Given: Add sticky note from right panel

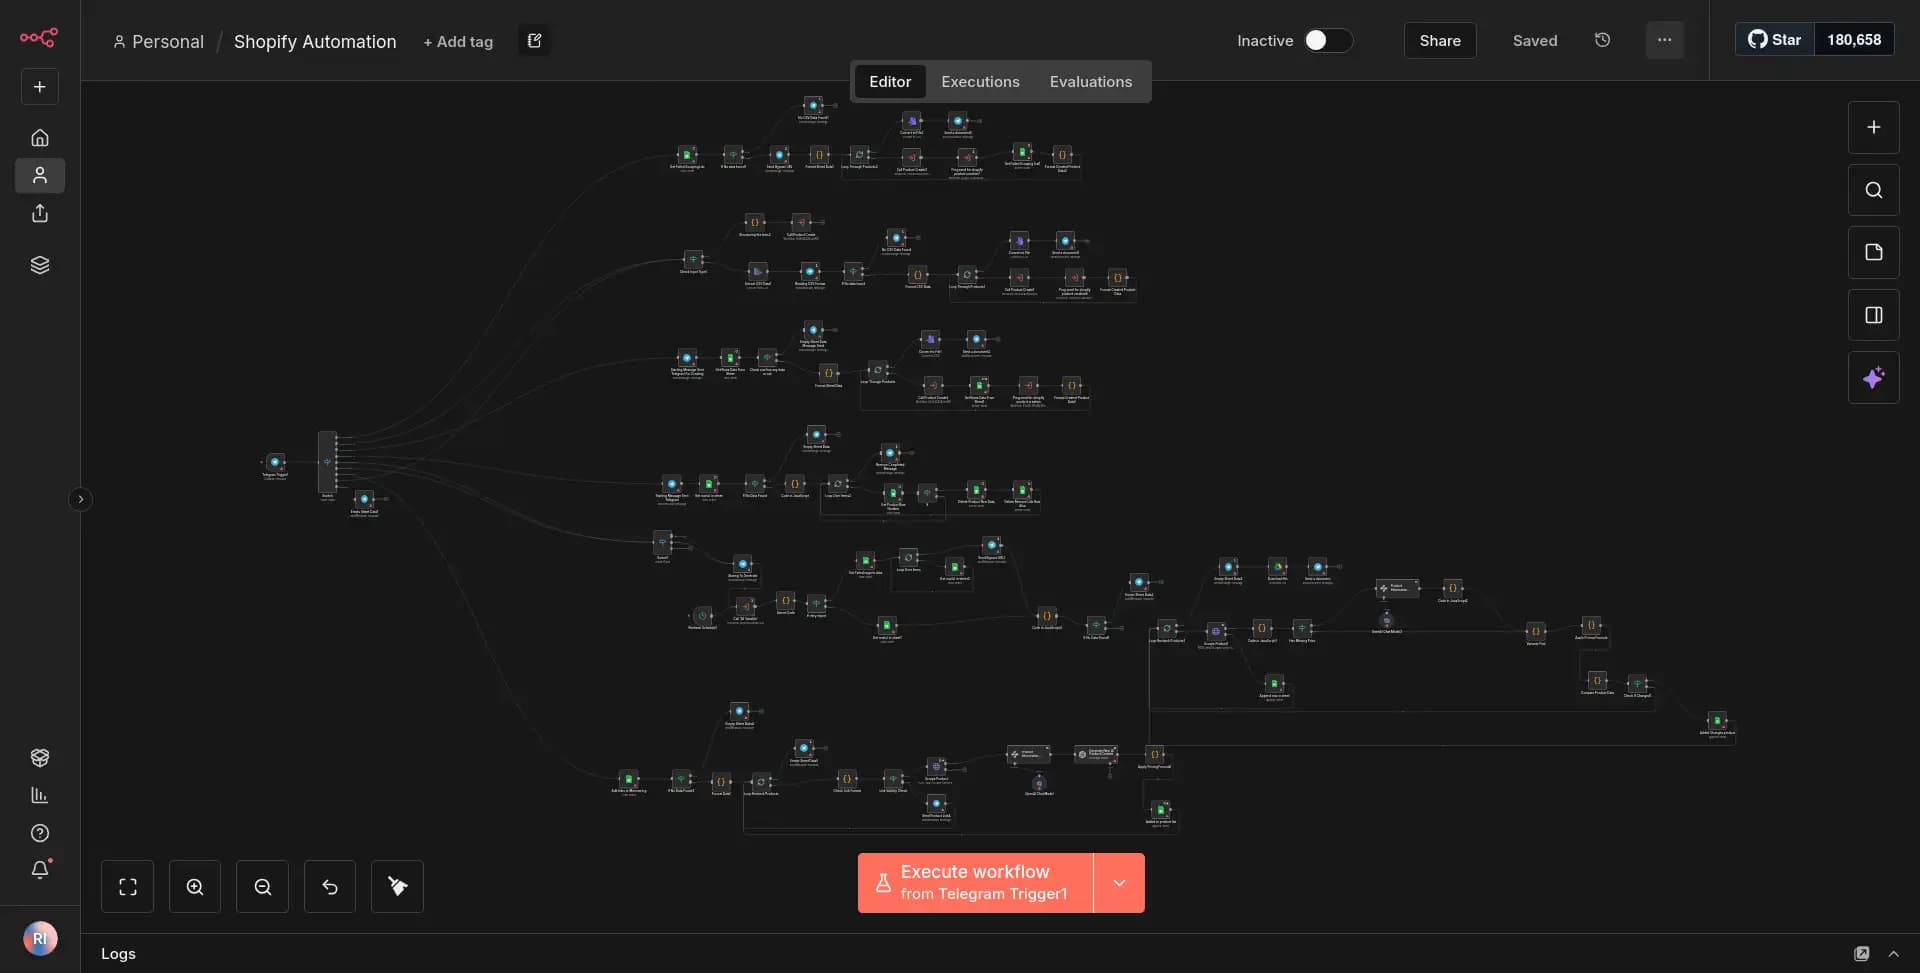Looking at the screenshot, I should click(x=1873, y=253).
